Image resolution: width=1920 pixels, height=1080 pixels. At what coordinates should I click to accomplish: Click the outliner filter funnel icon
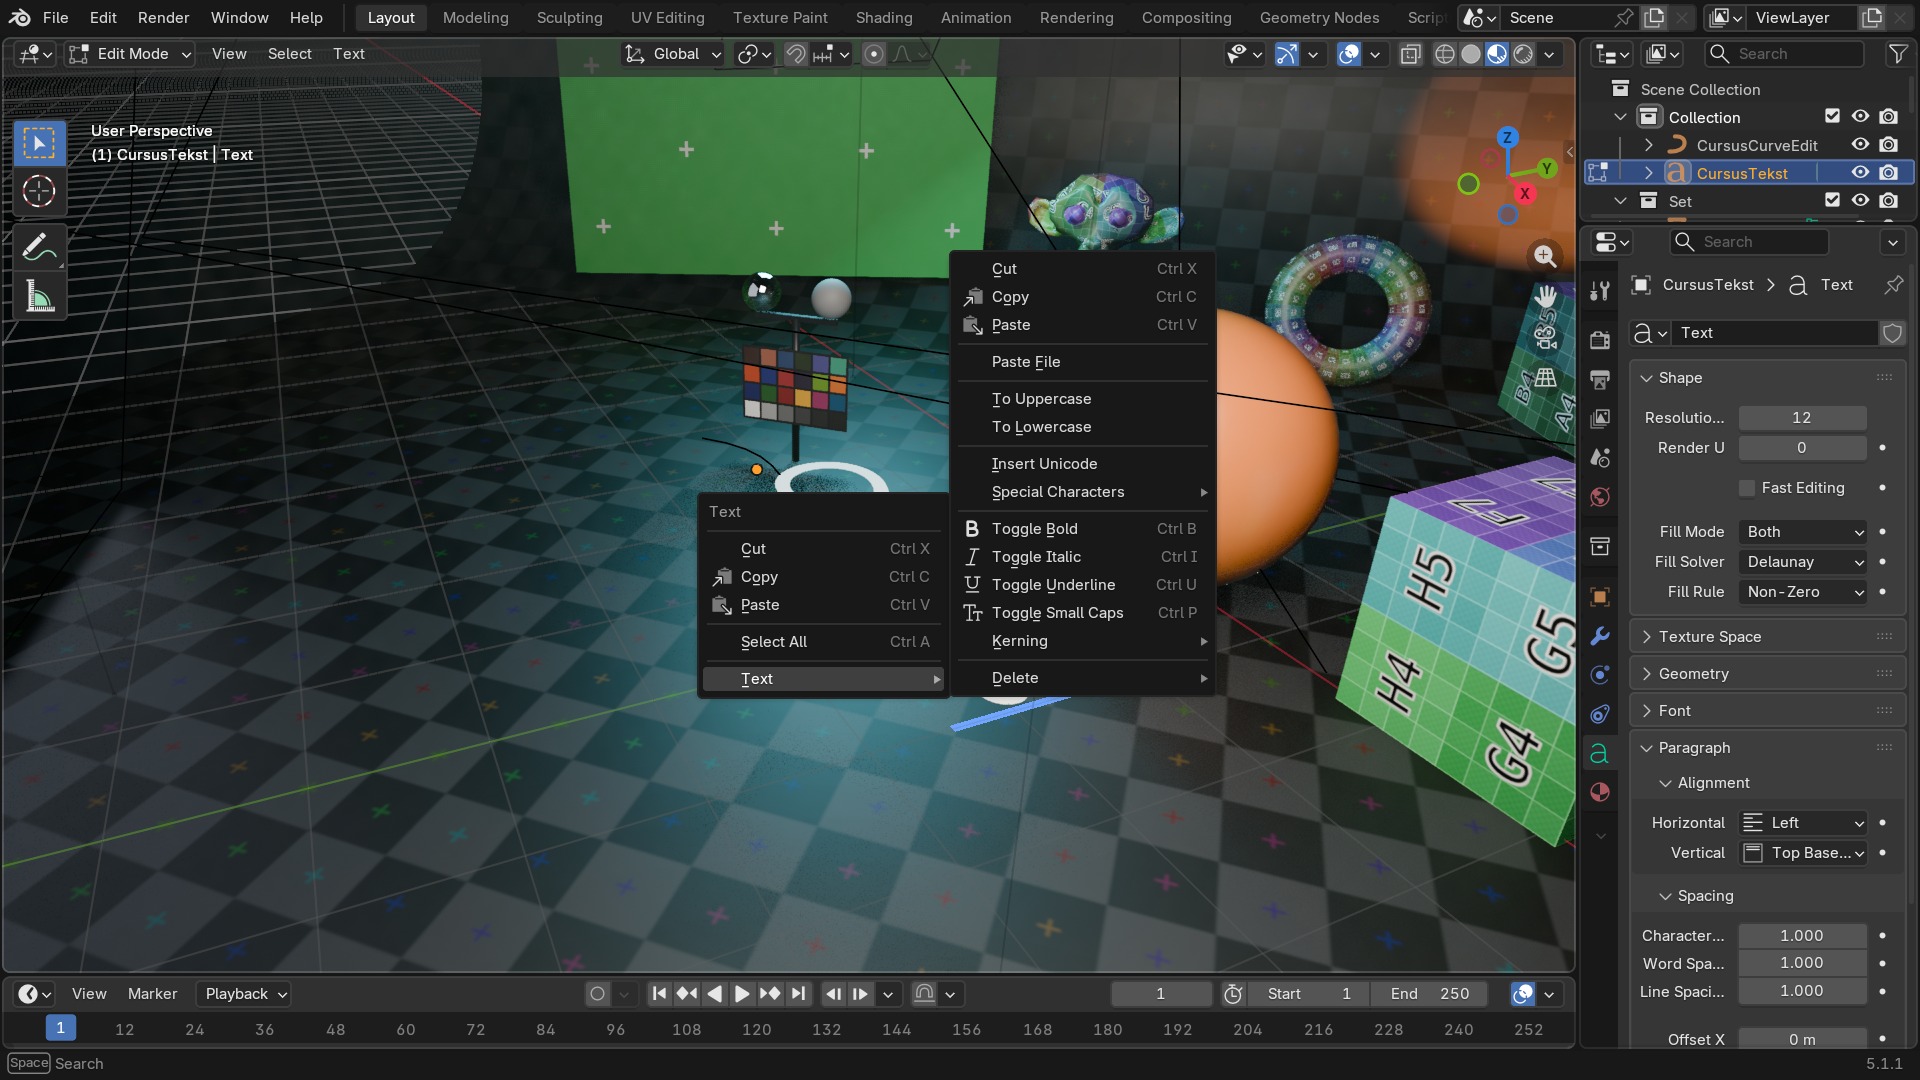[x=1897, y=54]
